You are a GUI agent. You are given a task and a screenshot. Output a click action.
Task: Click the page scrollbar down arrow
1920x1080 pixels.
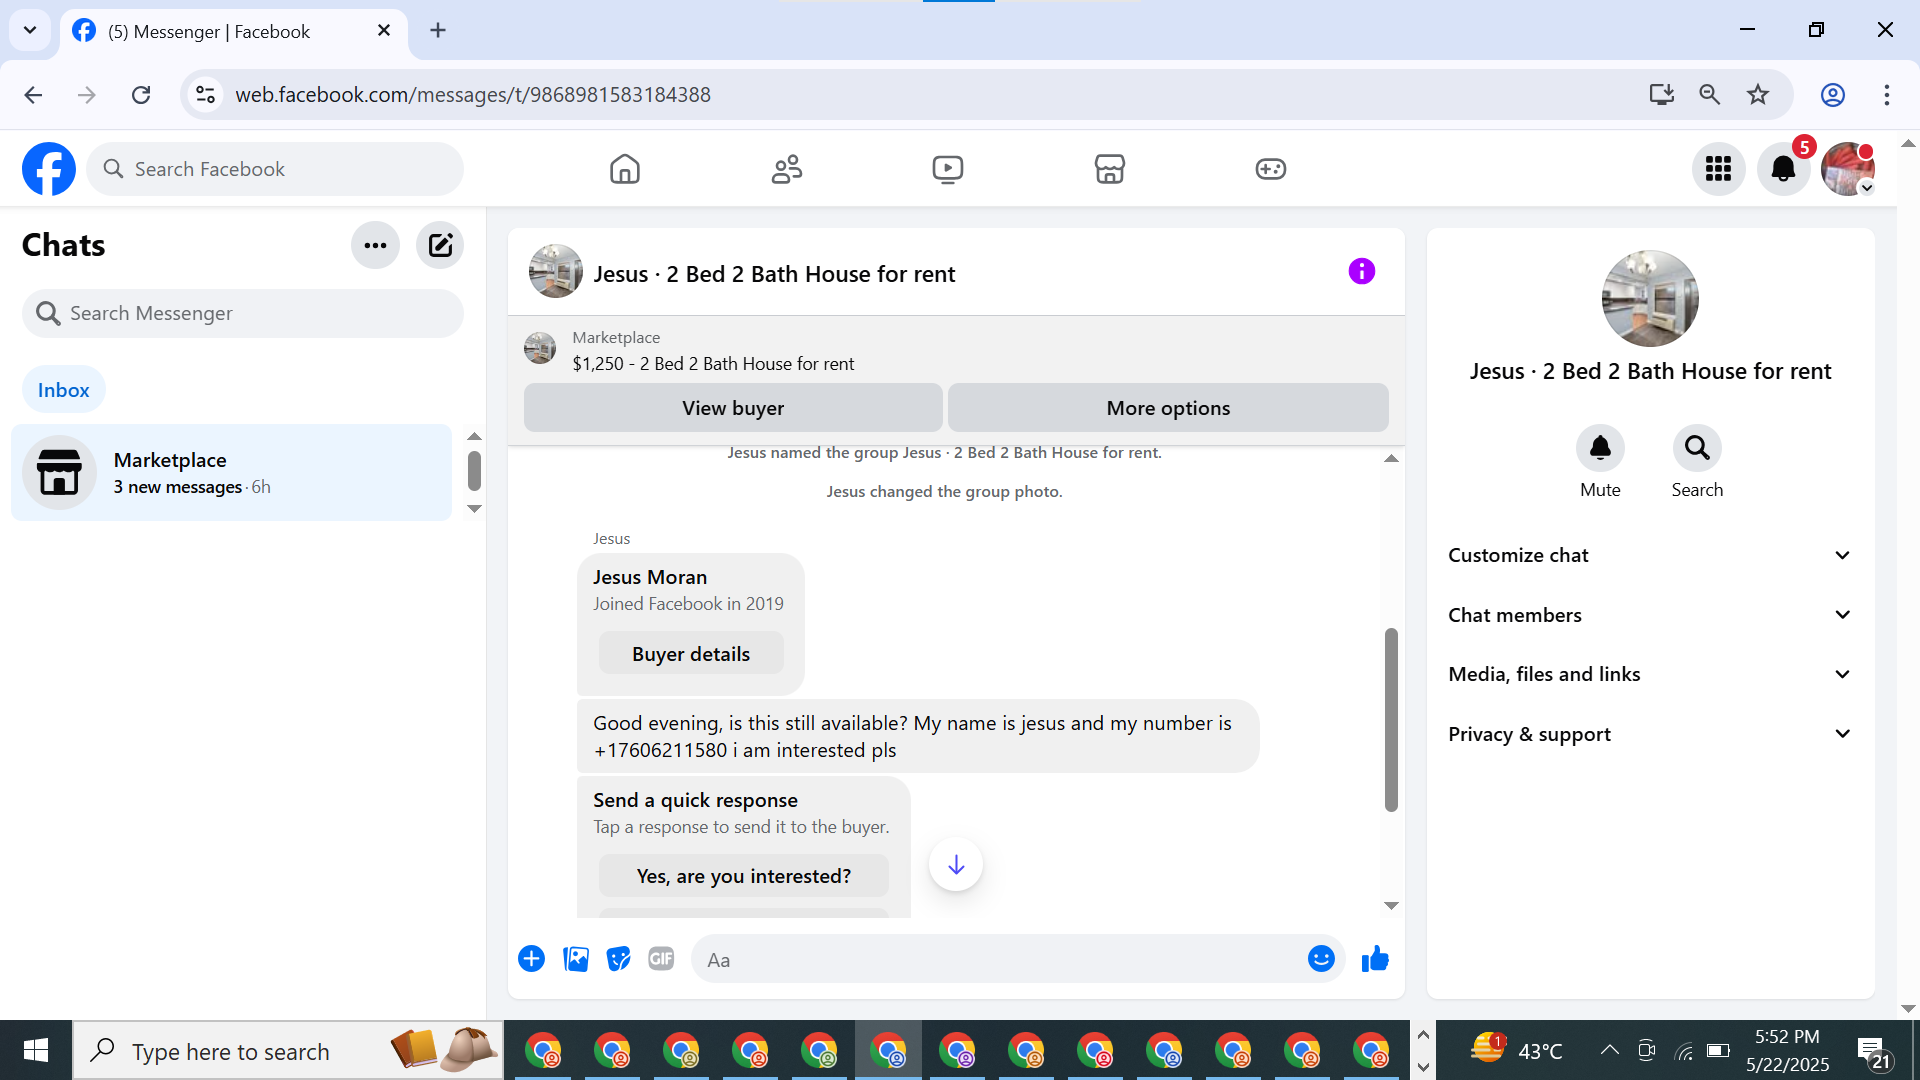pyautogui.click(x=1908, y=1008)
